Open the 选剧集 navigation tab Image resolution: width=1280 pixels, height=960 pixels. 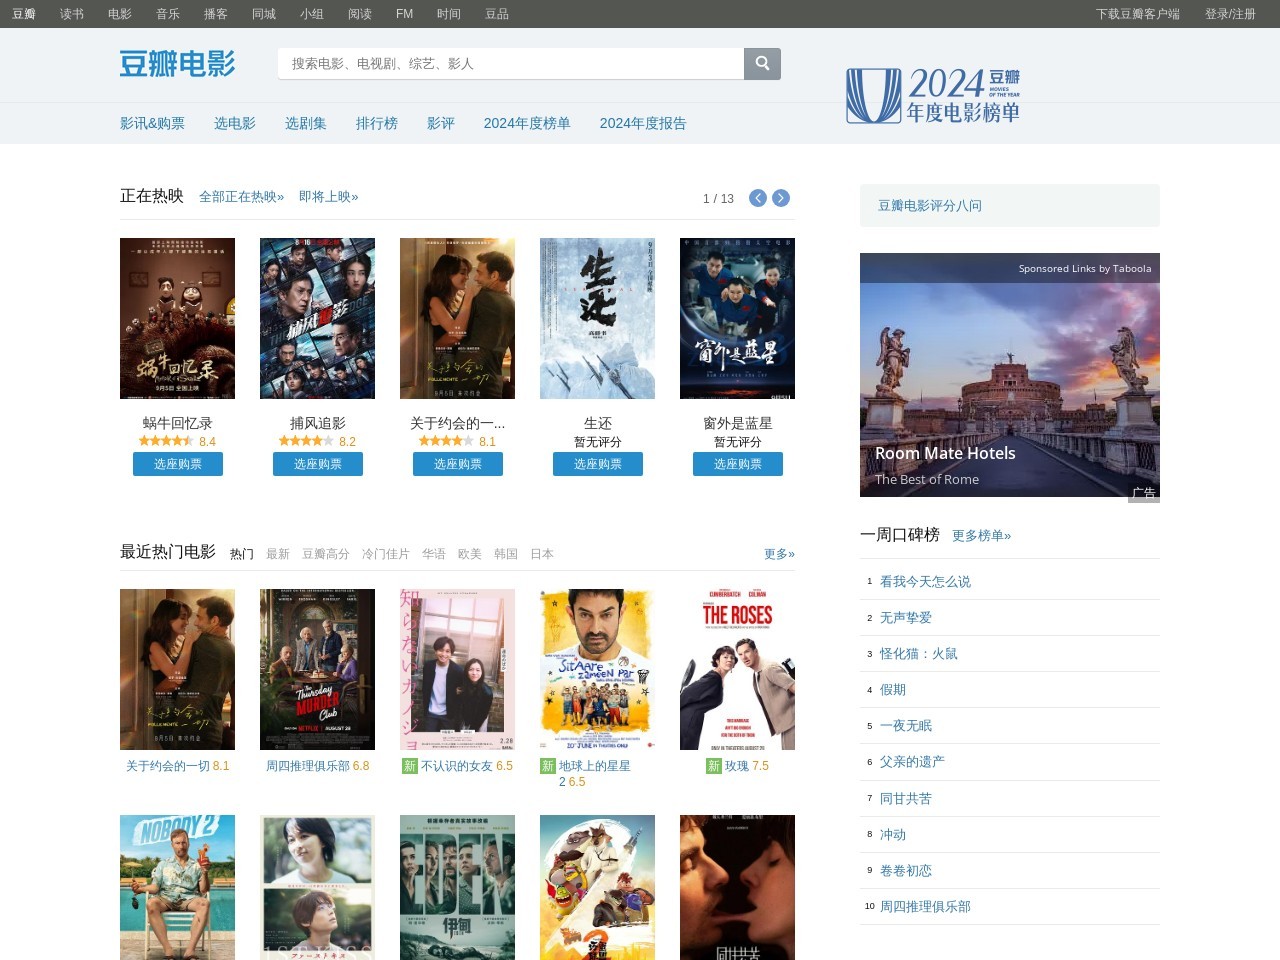[306, 123]
